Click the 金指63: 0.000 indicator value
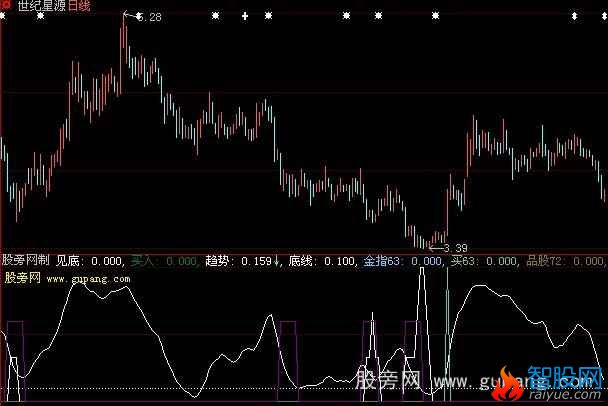This screenshot has height=406, width=608. coord(404,261)
